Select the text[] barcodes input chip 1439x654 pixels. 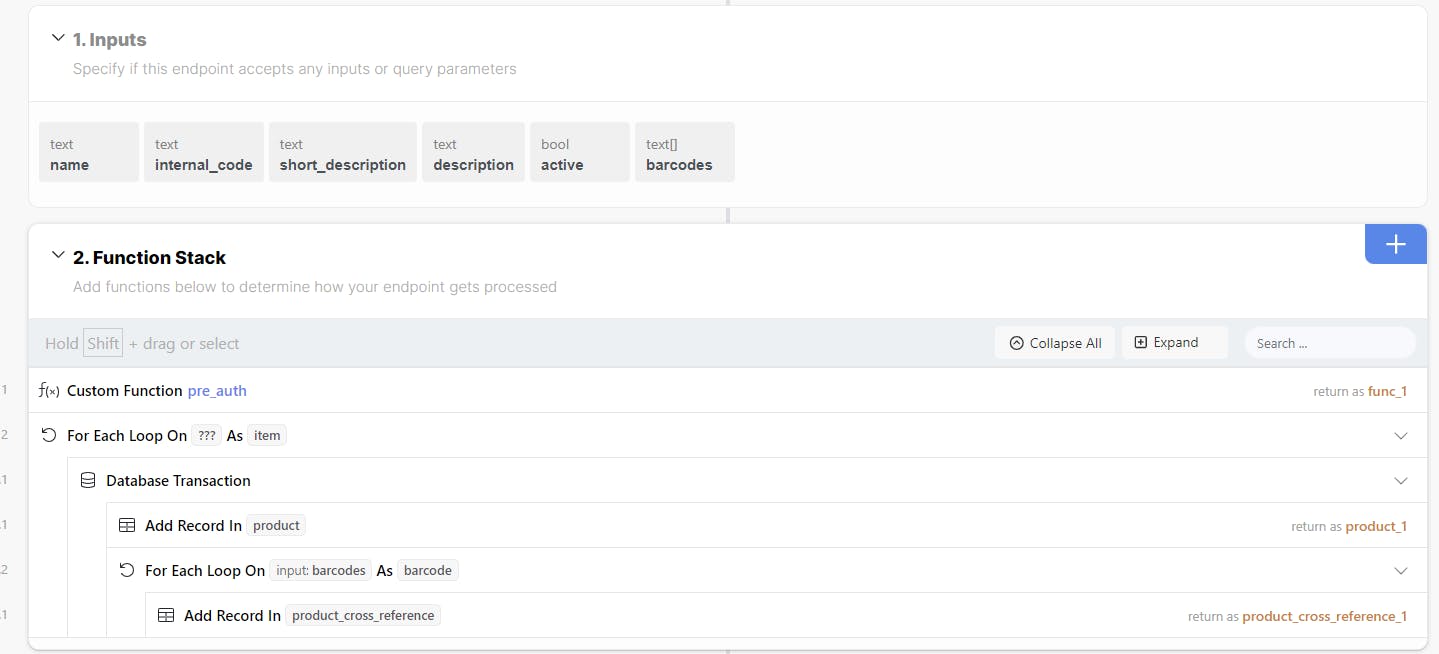coord(684,152)
